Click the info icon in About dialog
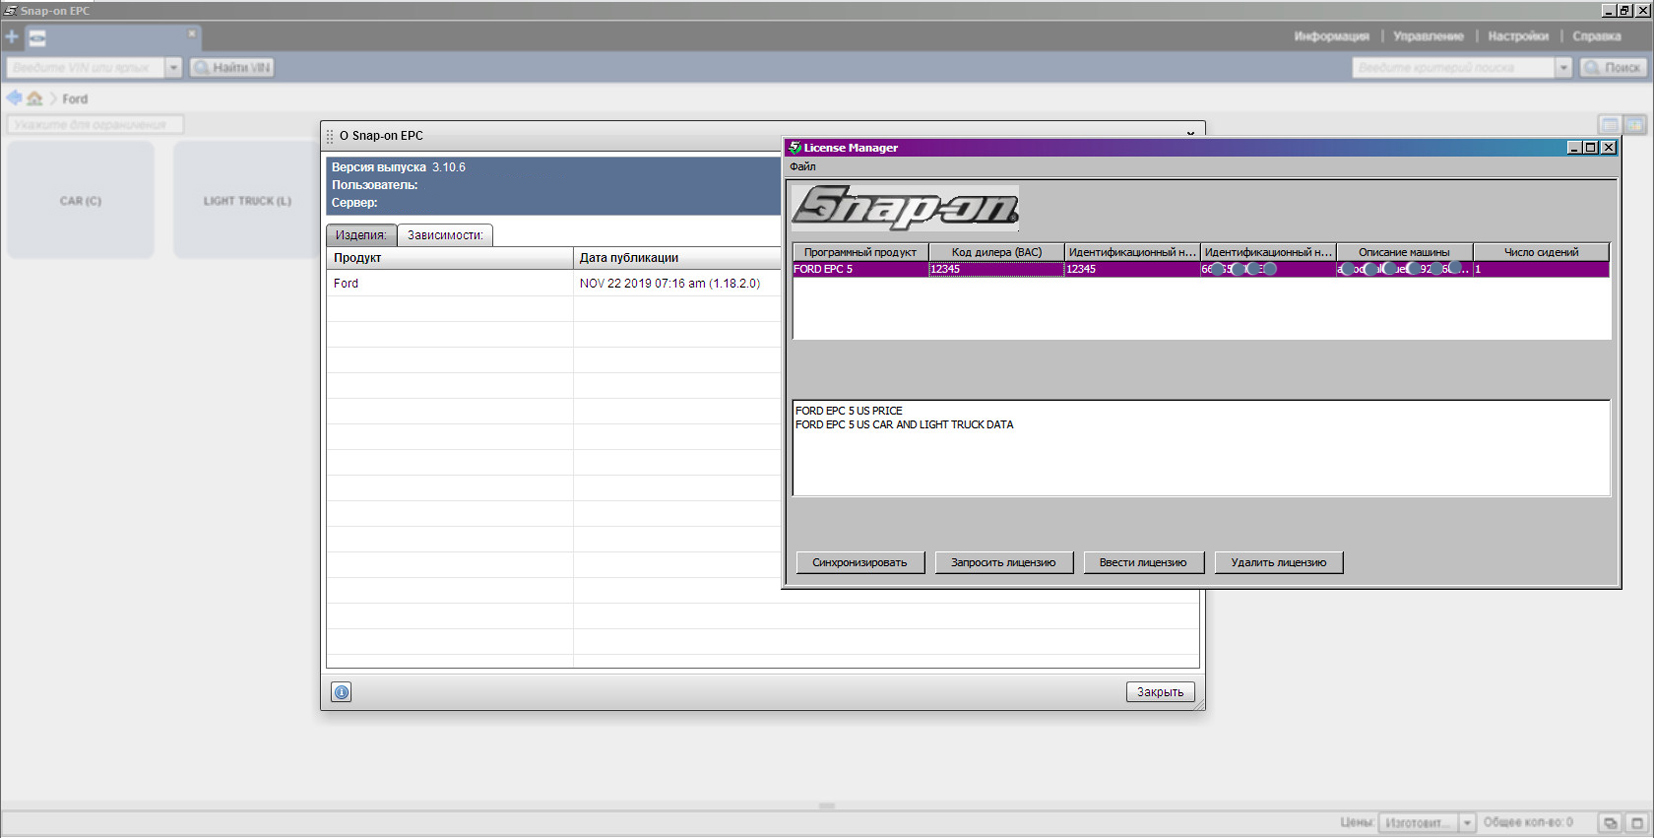1654x838 pixels. tap(341, 692)
